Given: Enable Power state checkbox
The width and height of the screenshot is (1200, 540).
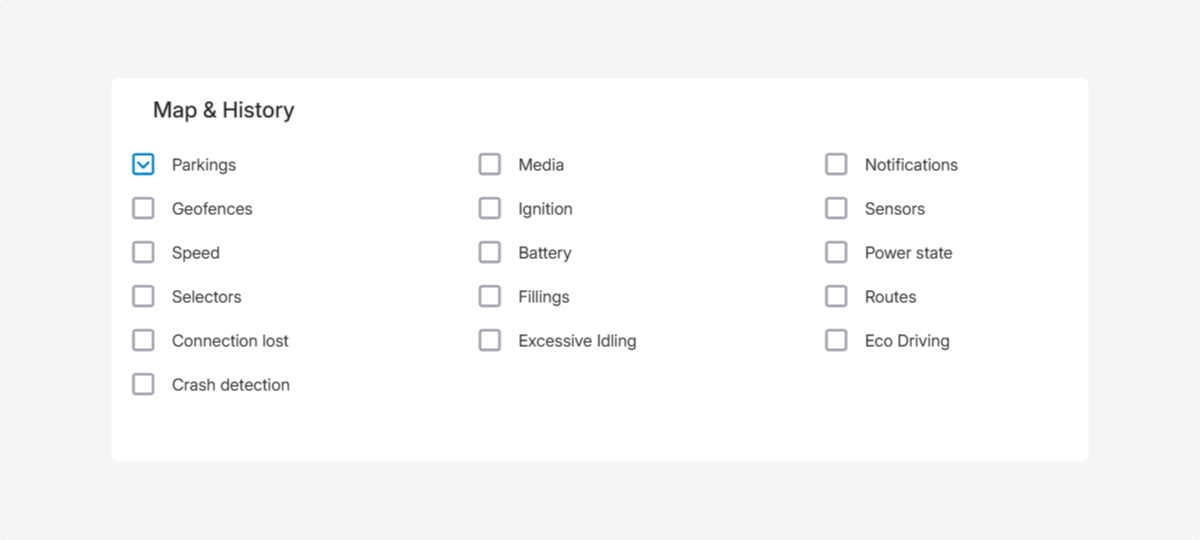Looking at the screenshot, I should click(836, 252).
